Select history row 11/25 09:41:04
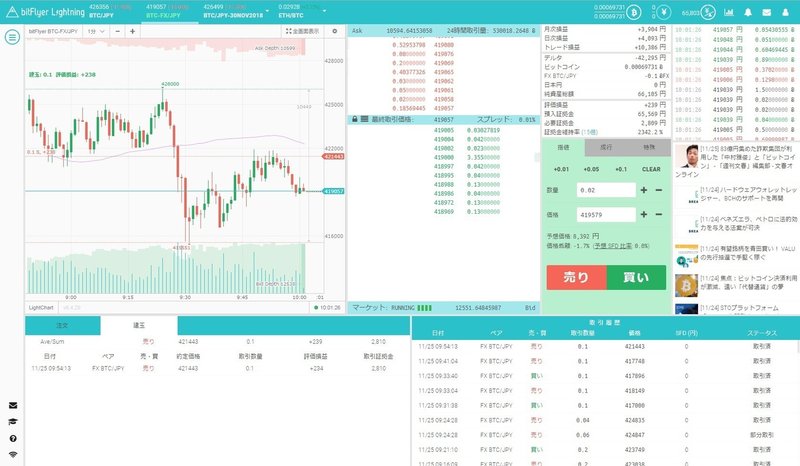 pyautogui.click(x=604, y=361)
